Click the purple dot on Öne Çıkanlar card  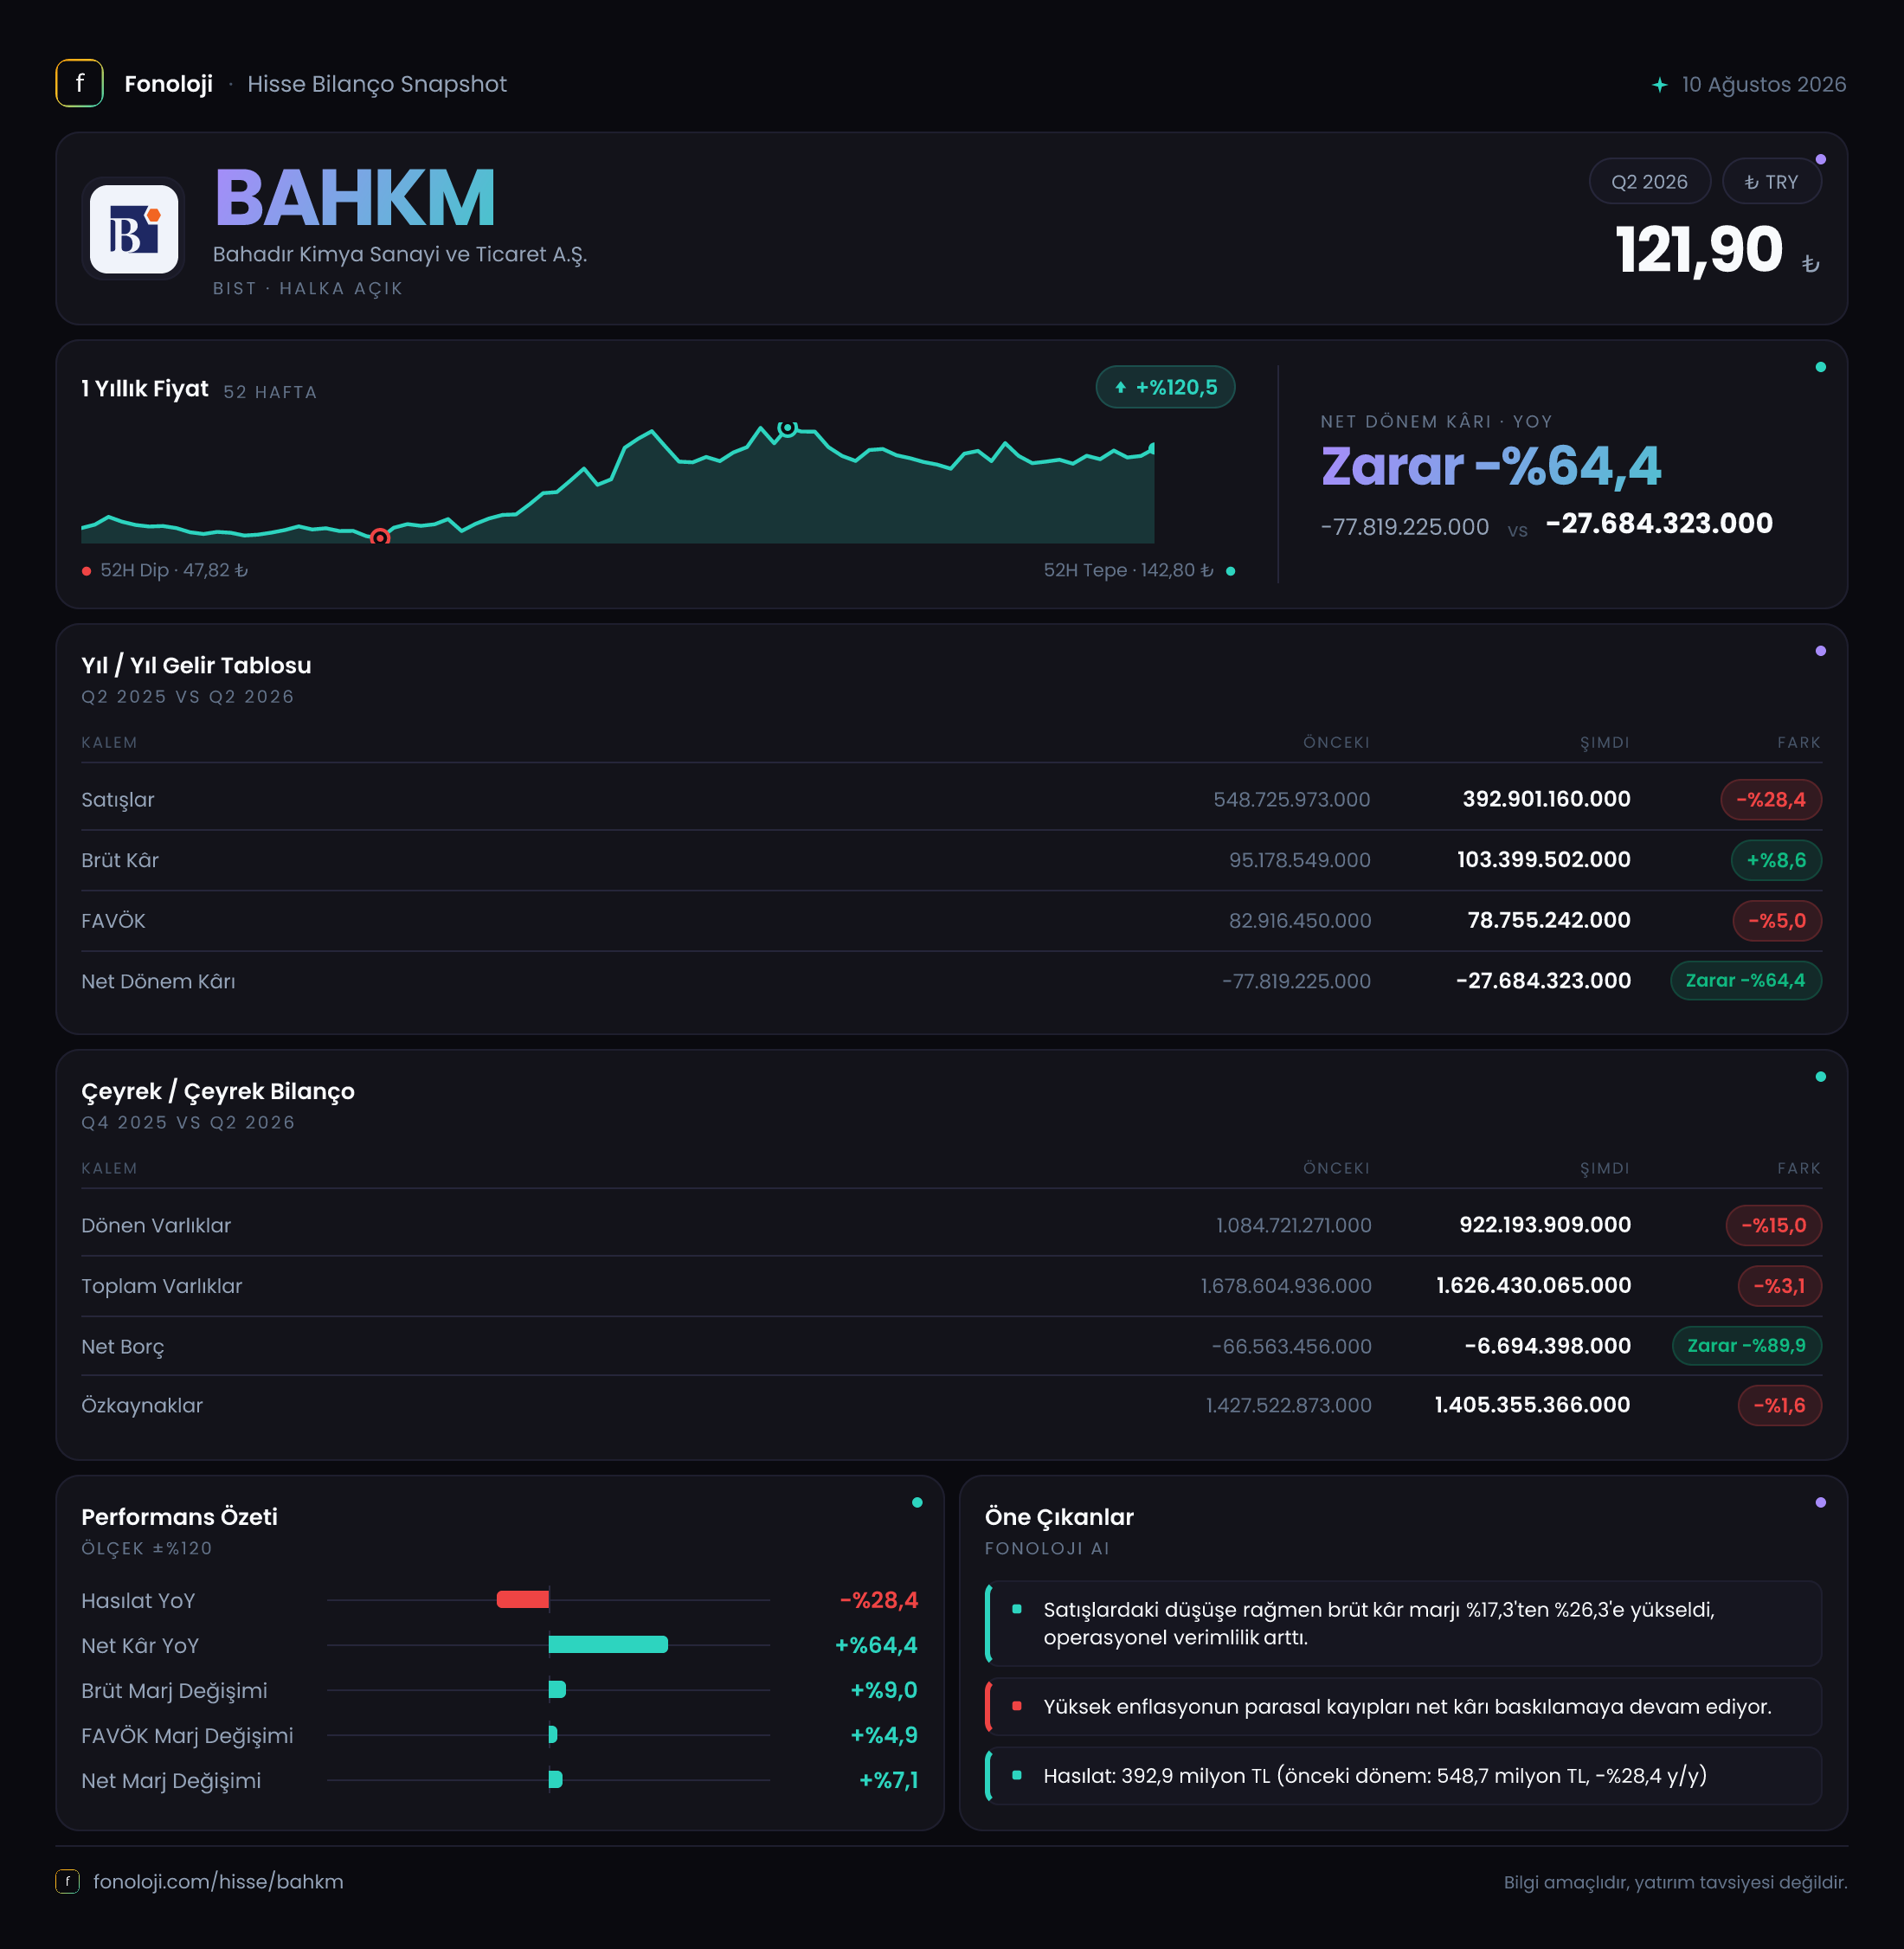pyautogui.click(x=1820, y=1502)
